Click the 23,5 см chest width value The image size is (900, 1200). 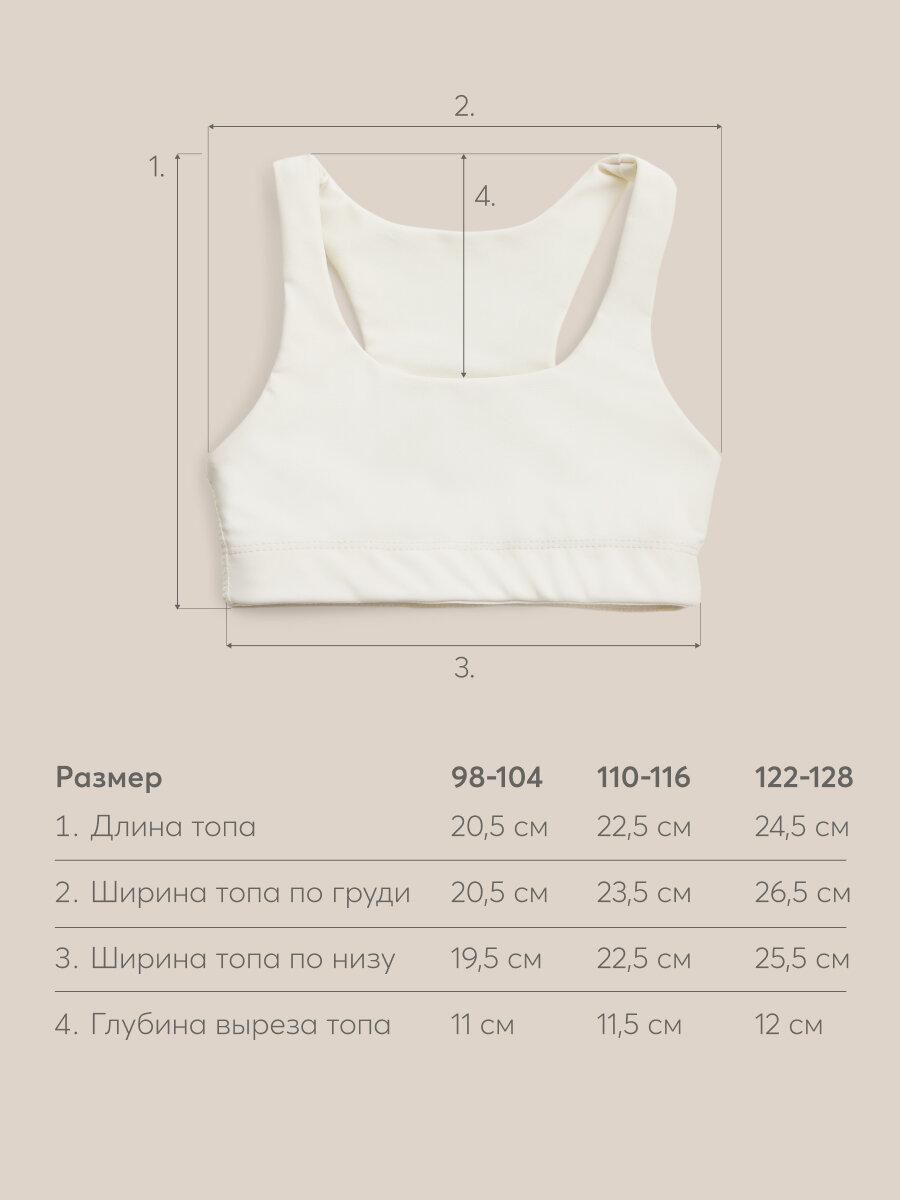coord(645,893)
